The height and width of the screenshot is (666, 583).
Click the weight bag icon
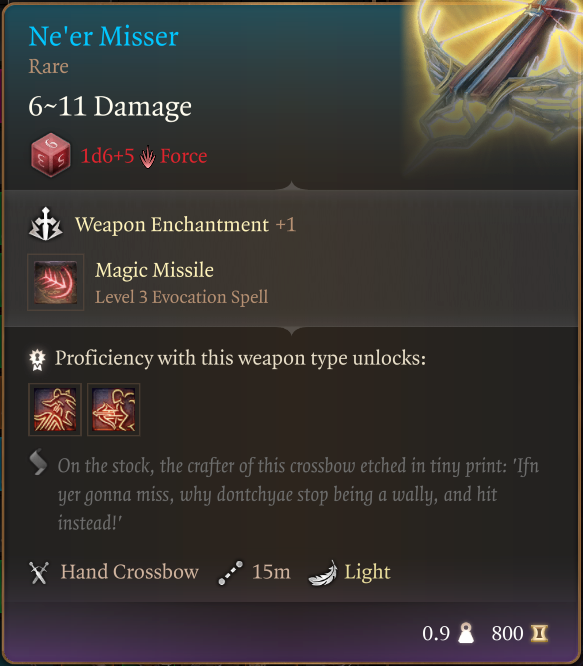click(x=466, y=633)
